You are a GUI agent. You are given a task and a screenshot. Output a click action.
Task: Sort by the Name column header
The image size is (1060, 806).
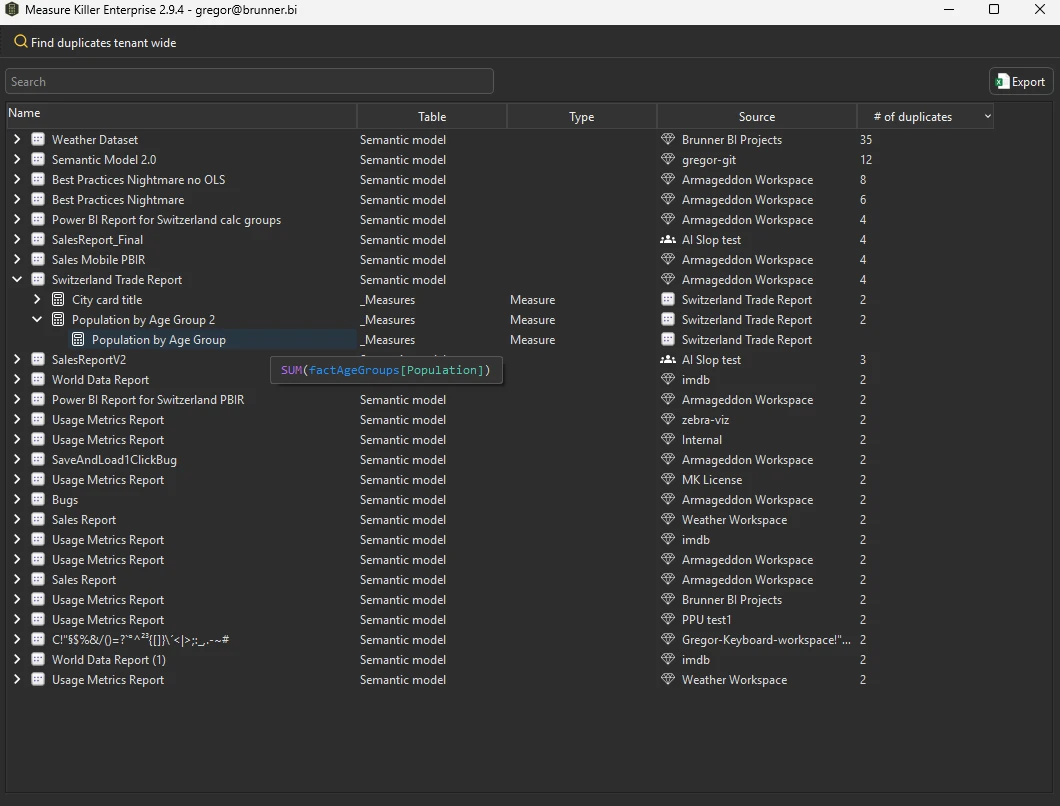tap(181, 116)
